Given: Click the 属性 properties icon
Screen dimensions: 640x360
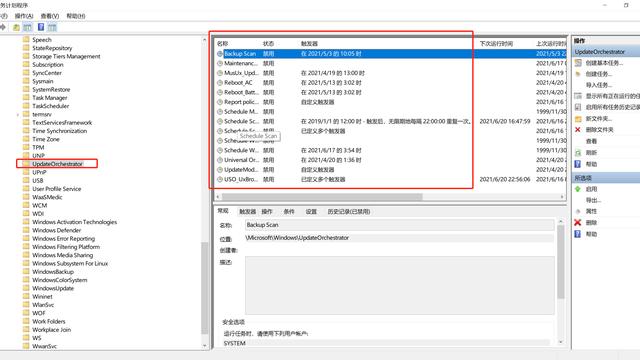Looking at the screenshot, I should (578, 211).
